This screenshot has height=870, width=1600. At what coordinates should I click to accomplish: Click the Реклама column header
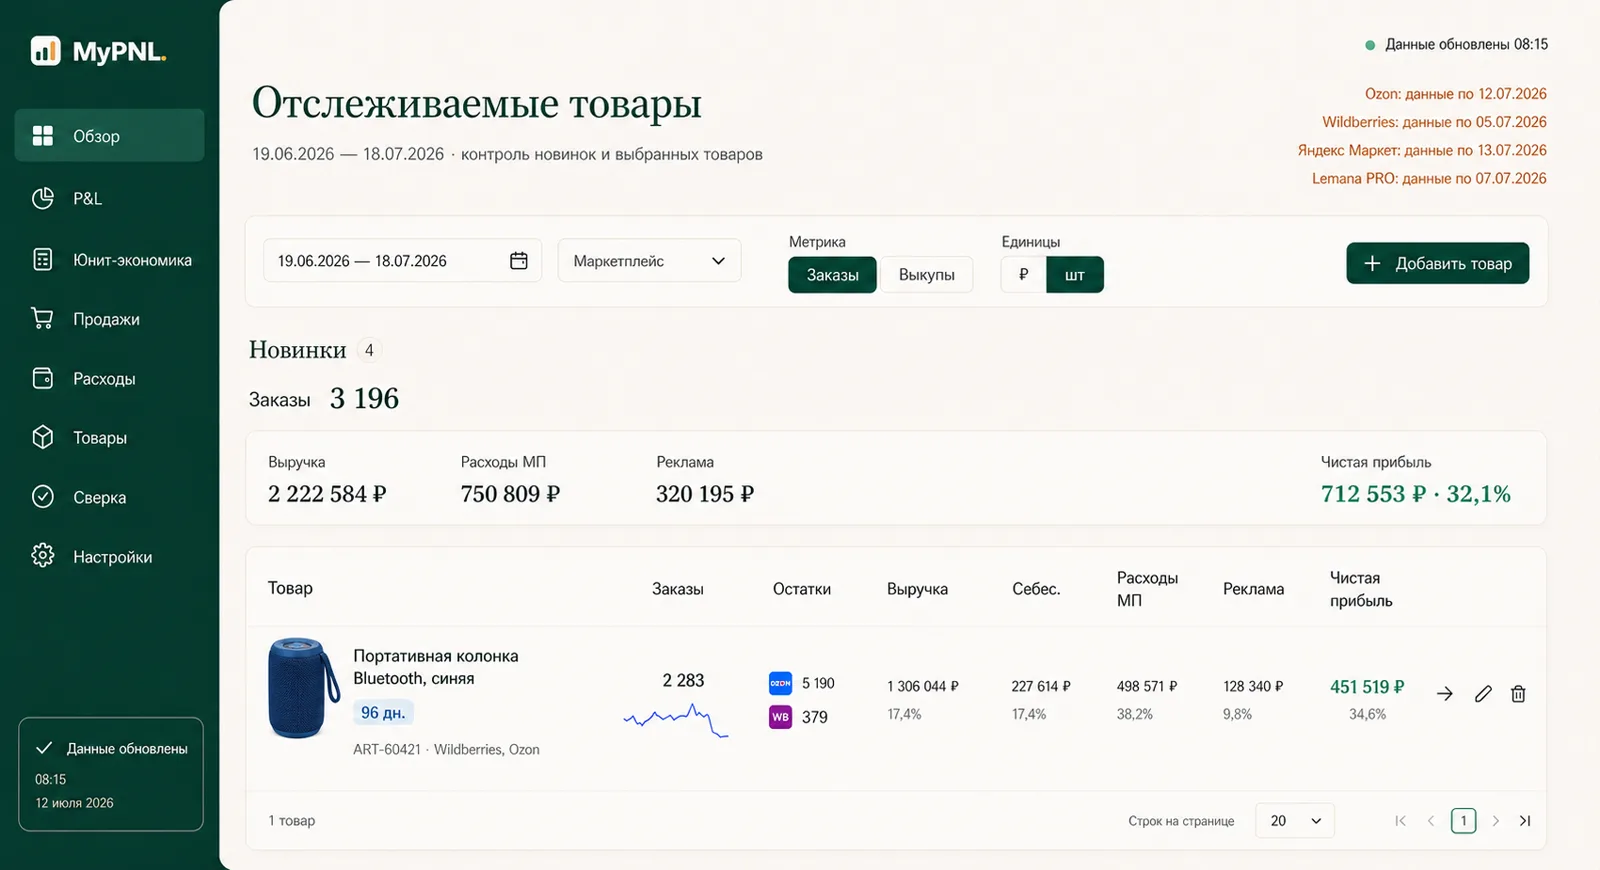[1253, 589]
